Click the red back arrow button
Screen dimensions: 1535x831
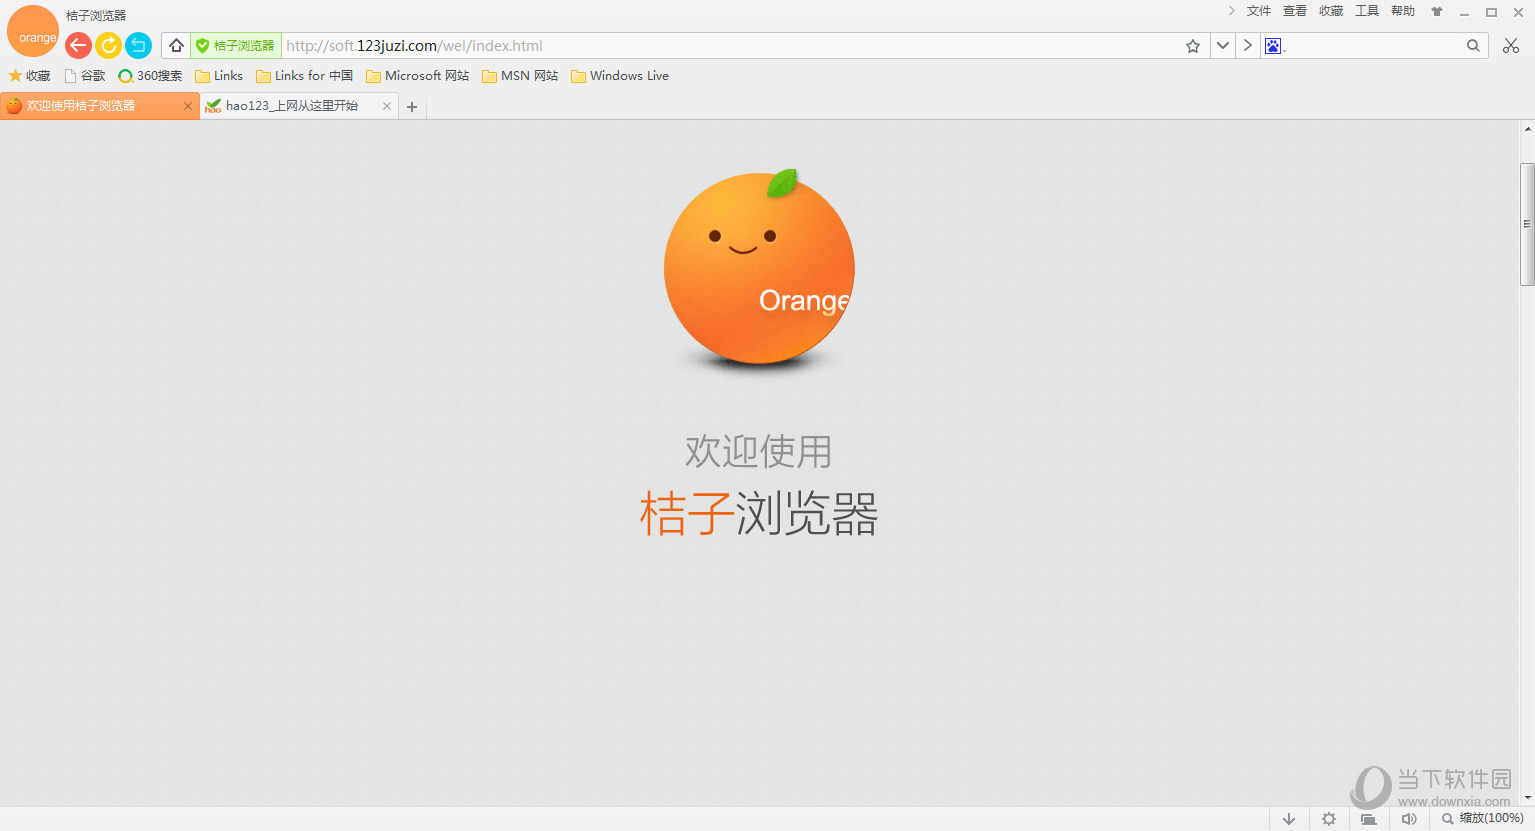(78, 45)
